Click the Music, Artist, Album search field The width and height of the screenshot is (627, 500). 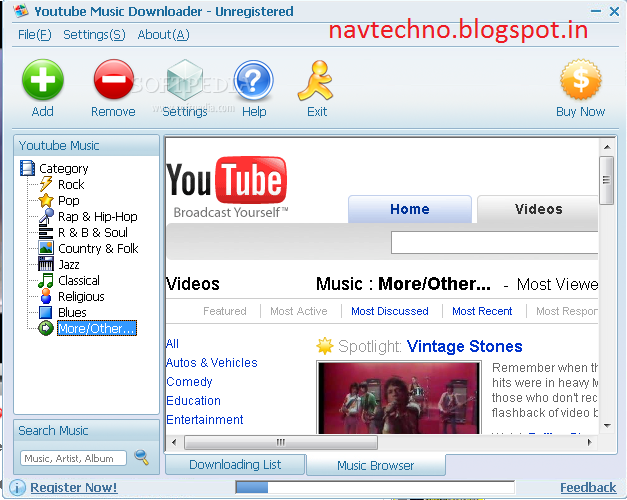pyautogui.click(x=73, y=458)
